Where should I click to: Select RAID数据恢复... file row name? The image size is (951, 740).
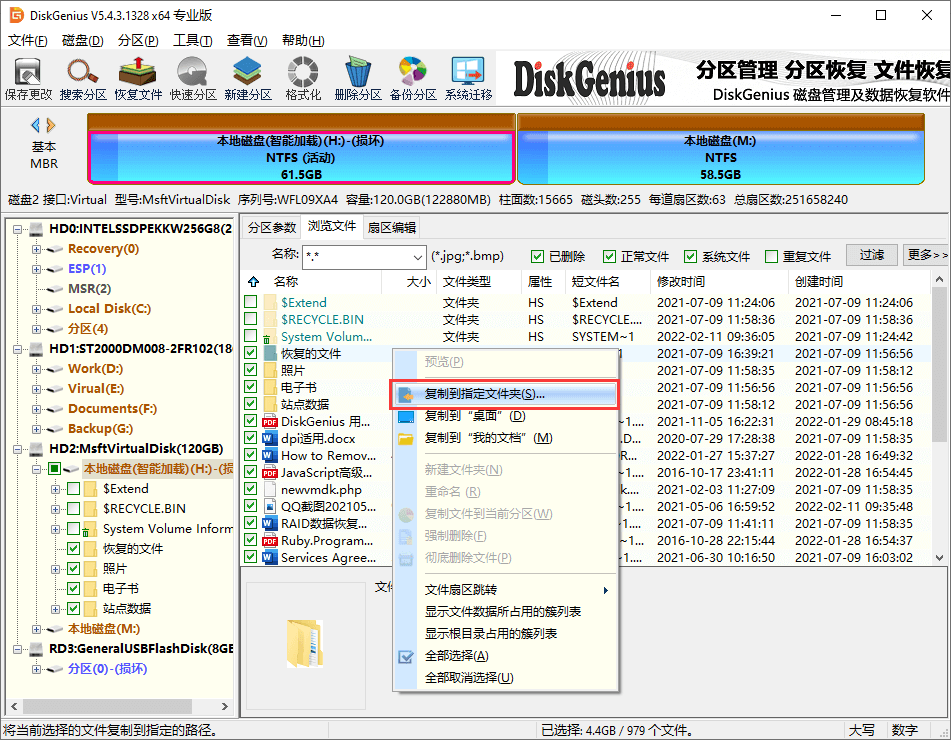click(x=324, y=523)
